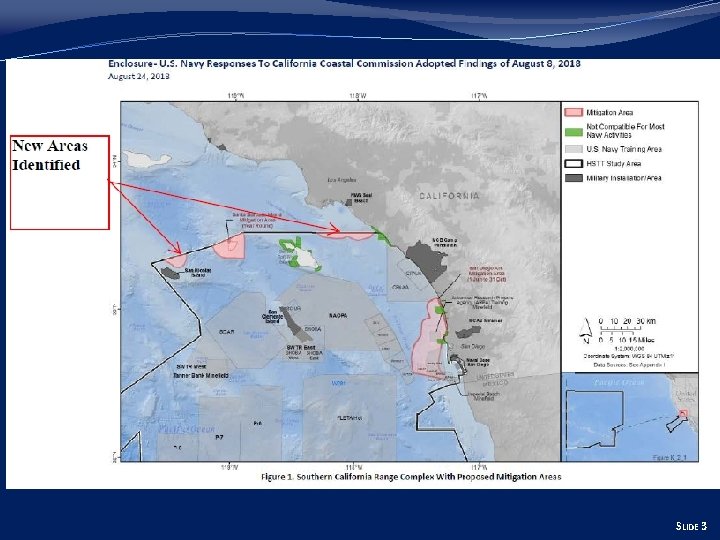Click the dark gray Military Installation legend symbol
This screenshot has width=720, height=540.
click(574, 178)
